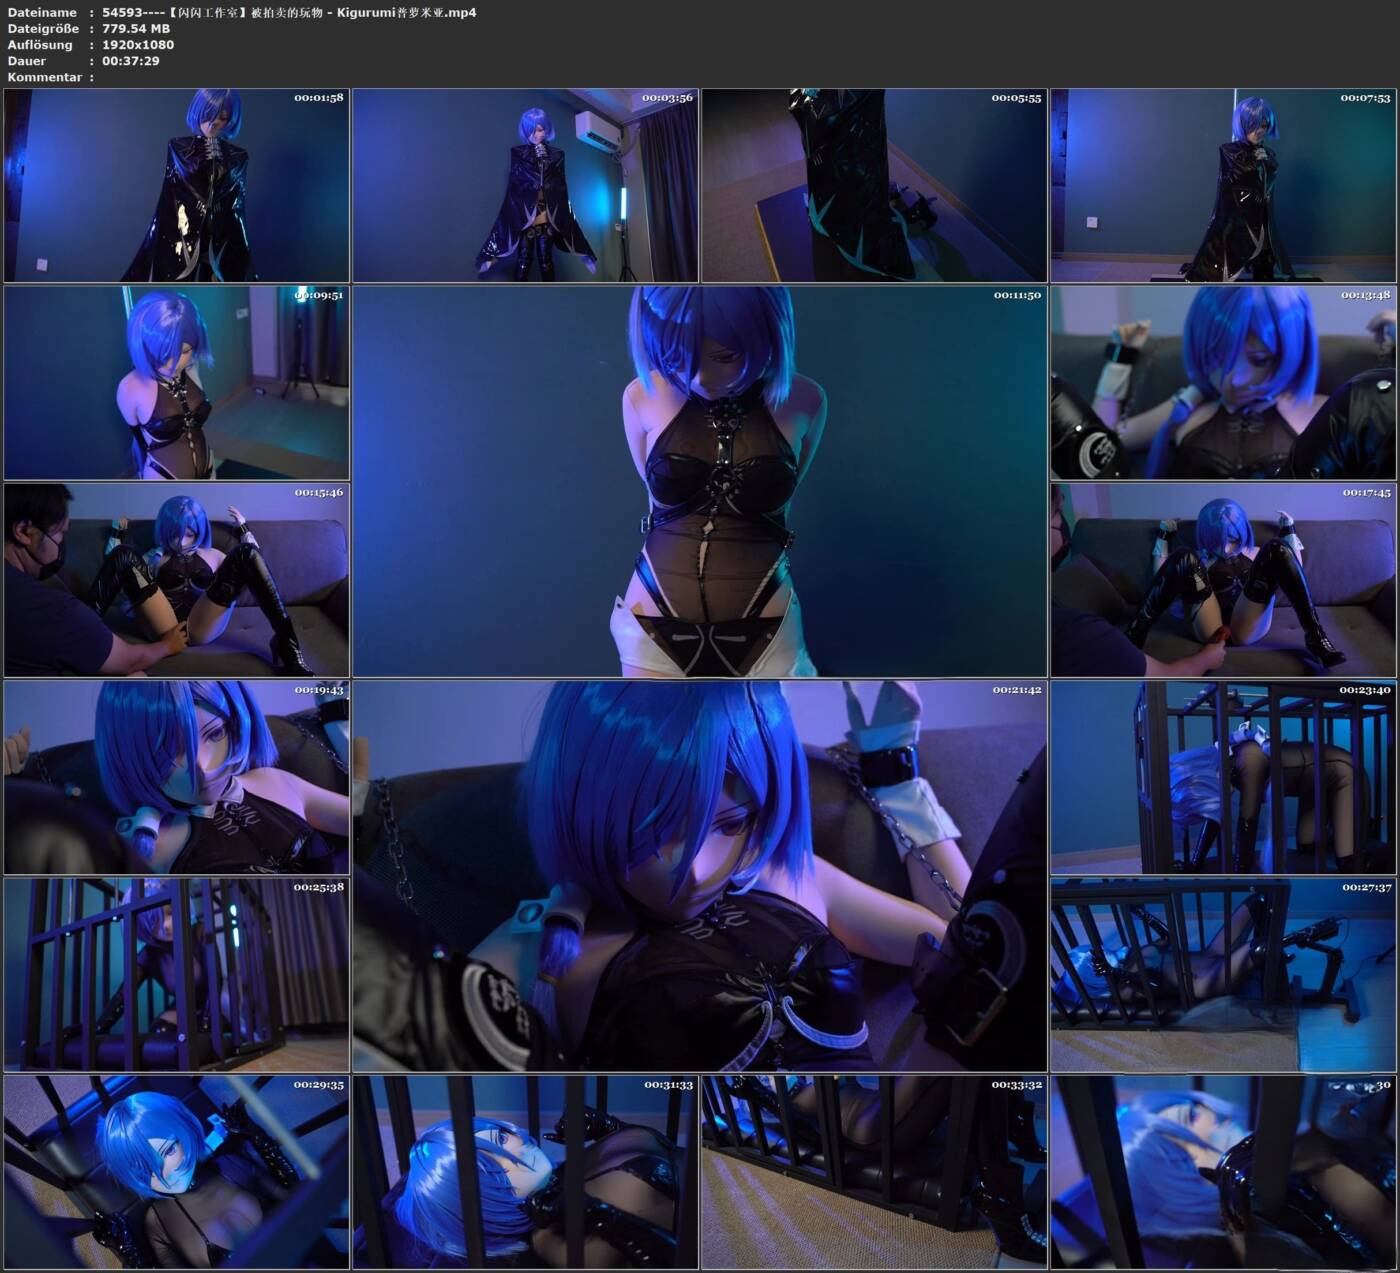Image resolution: width=1400 pixels, height=1273 pixels.
Task: Open the thumbnail stamped 00:33:32
Action: [874, 1173]
